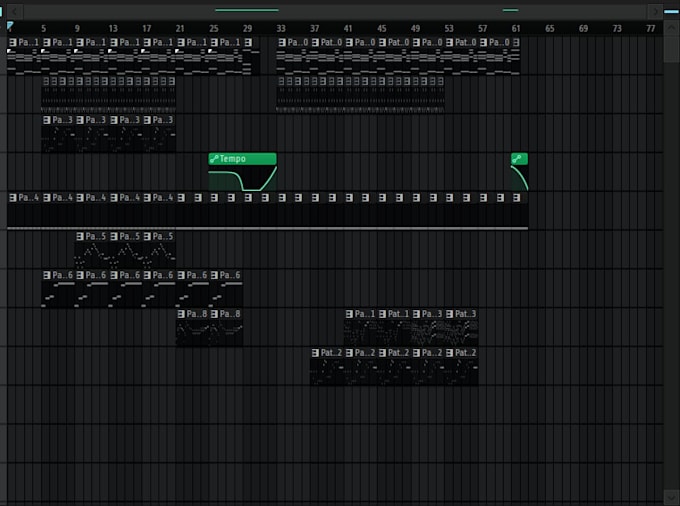The image size is (680, 506).
Task: Click the unlabeled automation clip icon at bar 61
Action: 516,159
